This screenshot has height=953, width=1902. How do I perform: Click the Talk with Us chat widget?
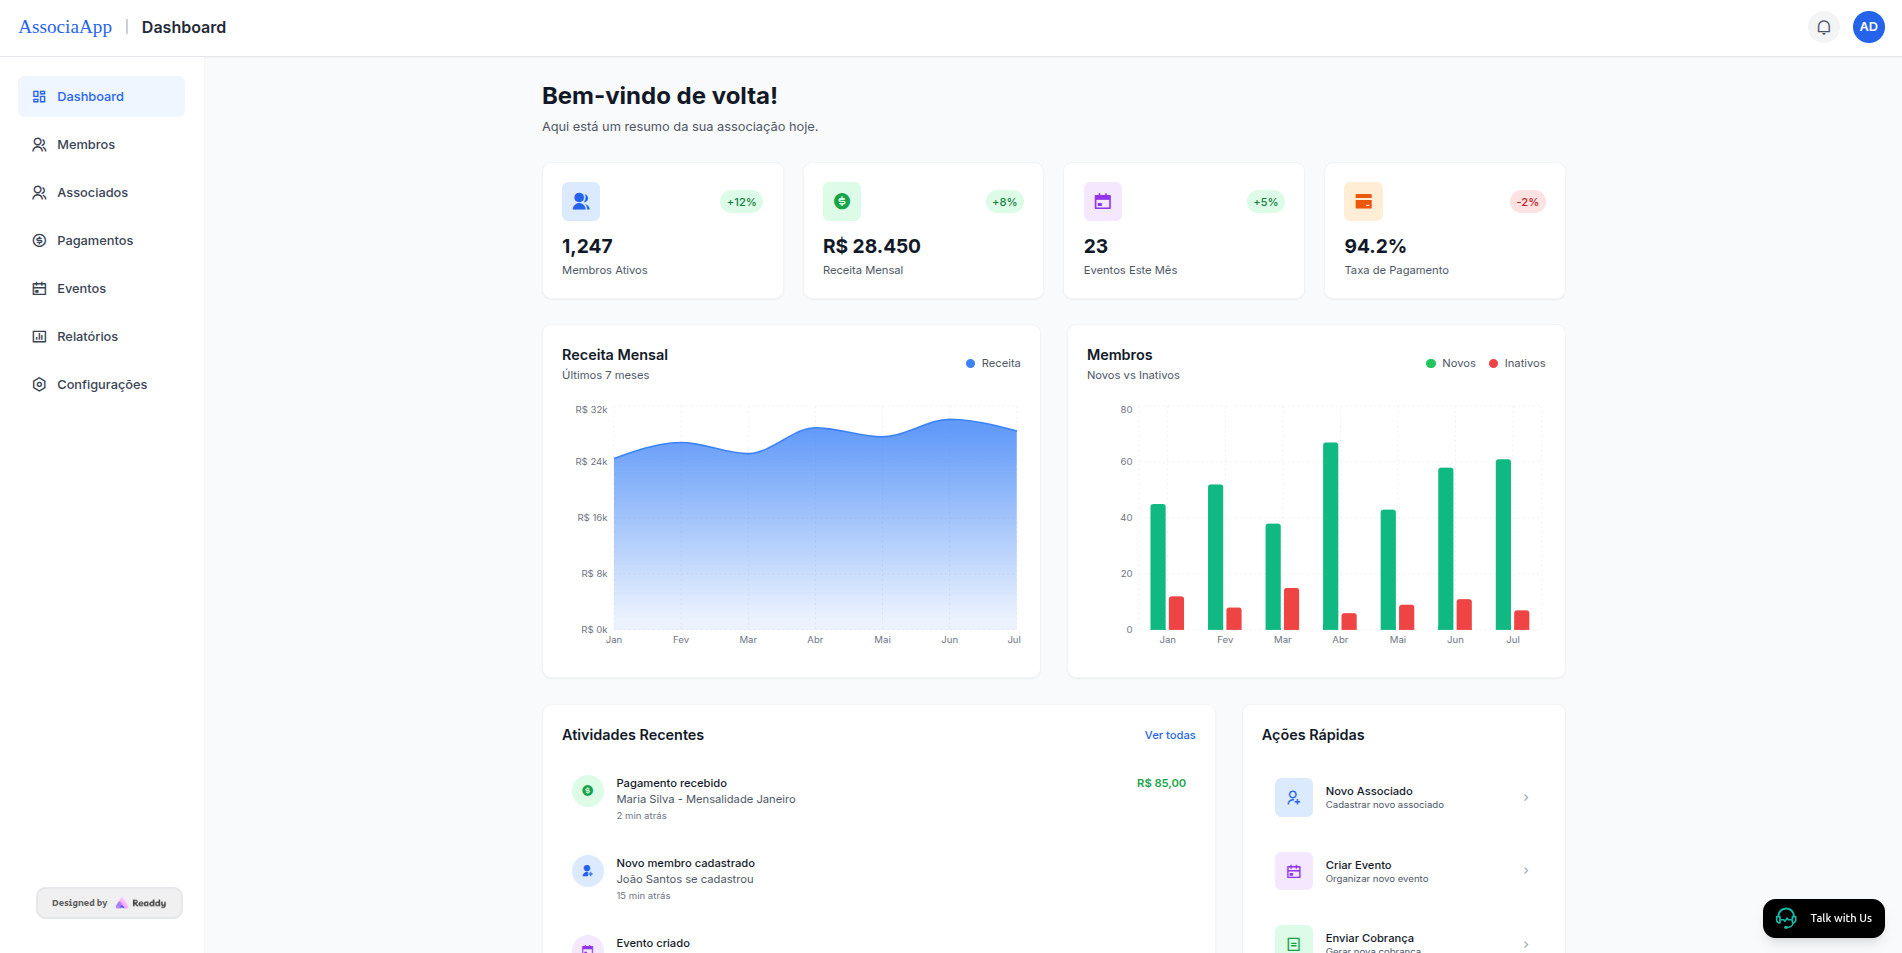pyautogui.click(x=1823, y=918)
